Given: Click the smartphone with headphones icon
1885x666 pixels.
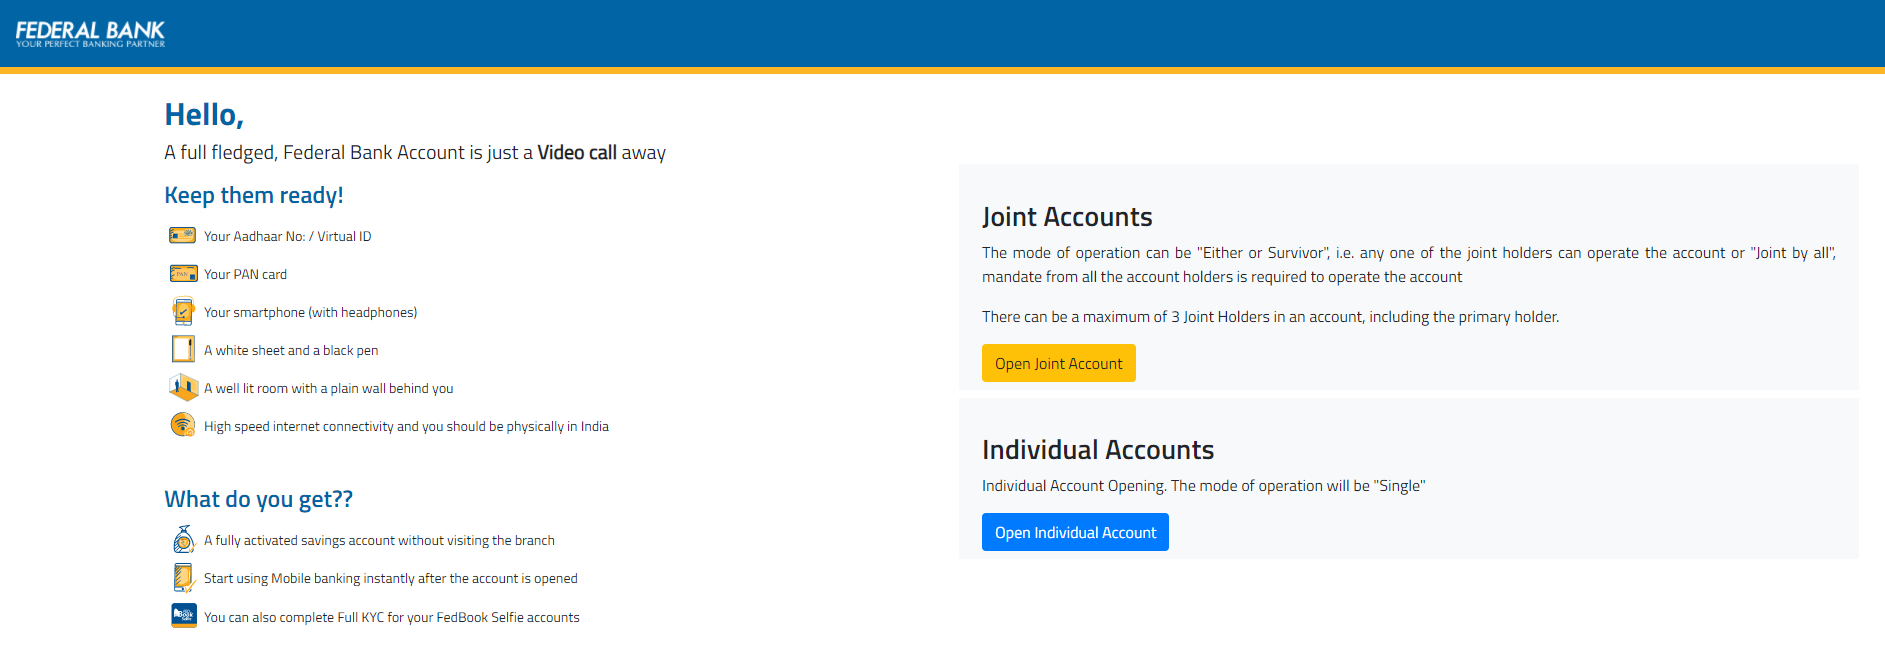Looking at the screenshot, I should click(x=182, y=312).
